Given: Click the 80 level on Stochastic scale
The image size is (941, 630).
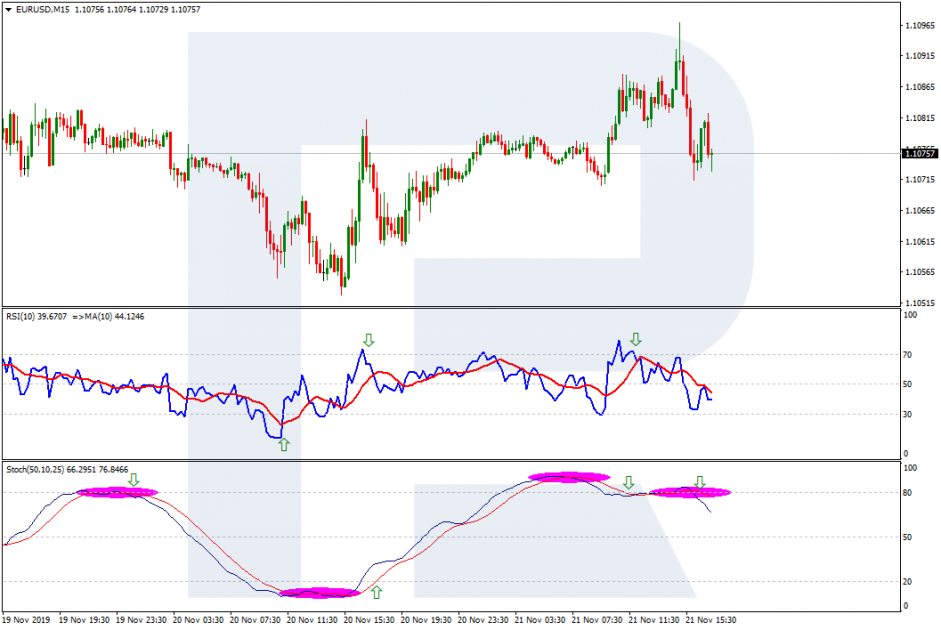Looking at the screenshot, I should 907,493.
